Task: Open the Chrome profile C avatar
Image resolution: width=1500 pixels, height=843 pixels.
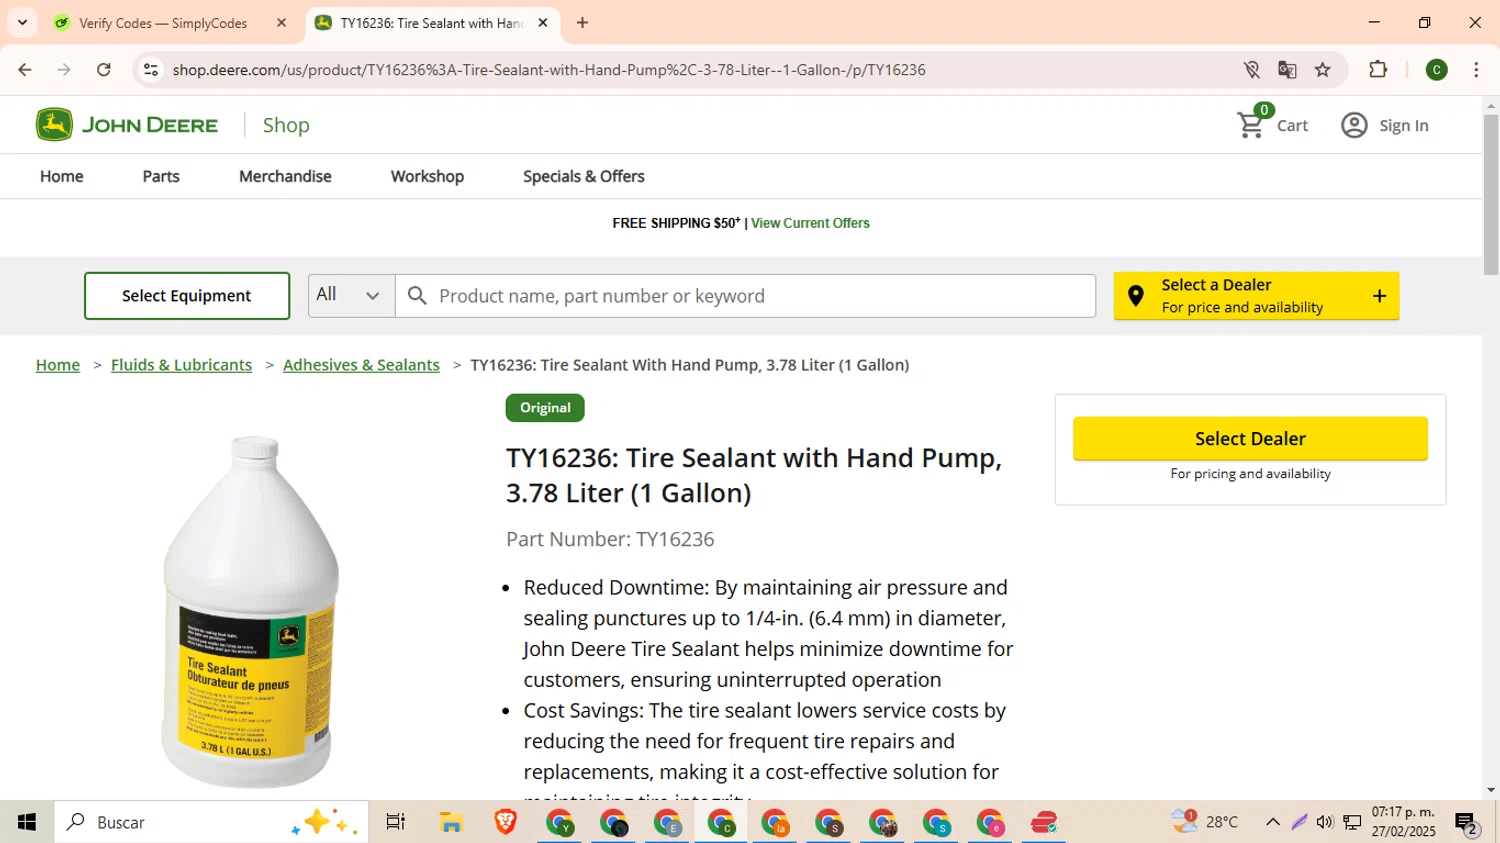Action: coord(1437,69)
